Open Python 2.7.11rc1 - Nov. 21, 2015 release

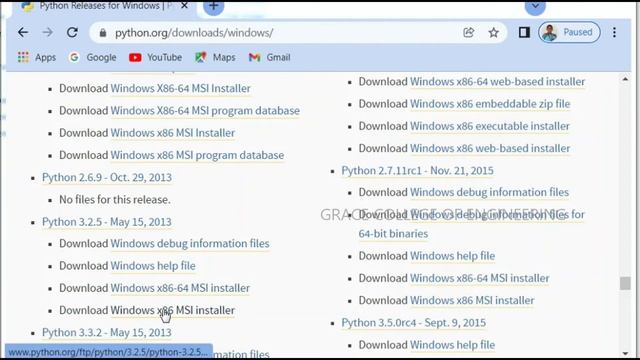418,171
